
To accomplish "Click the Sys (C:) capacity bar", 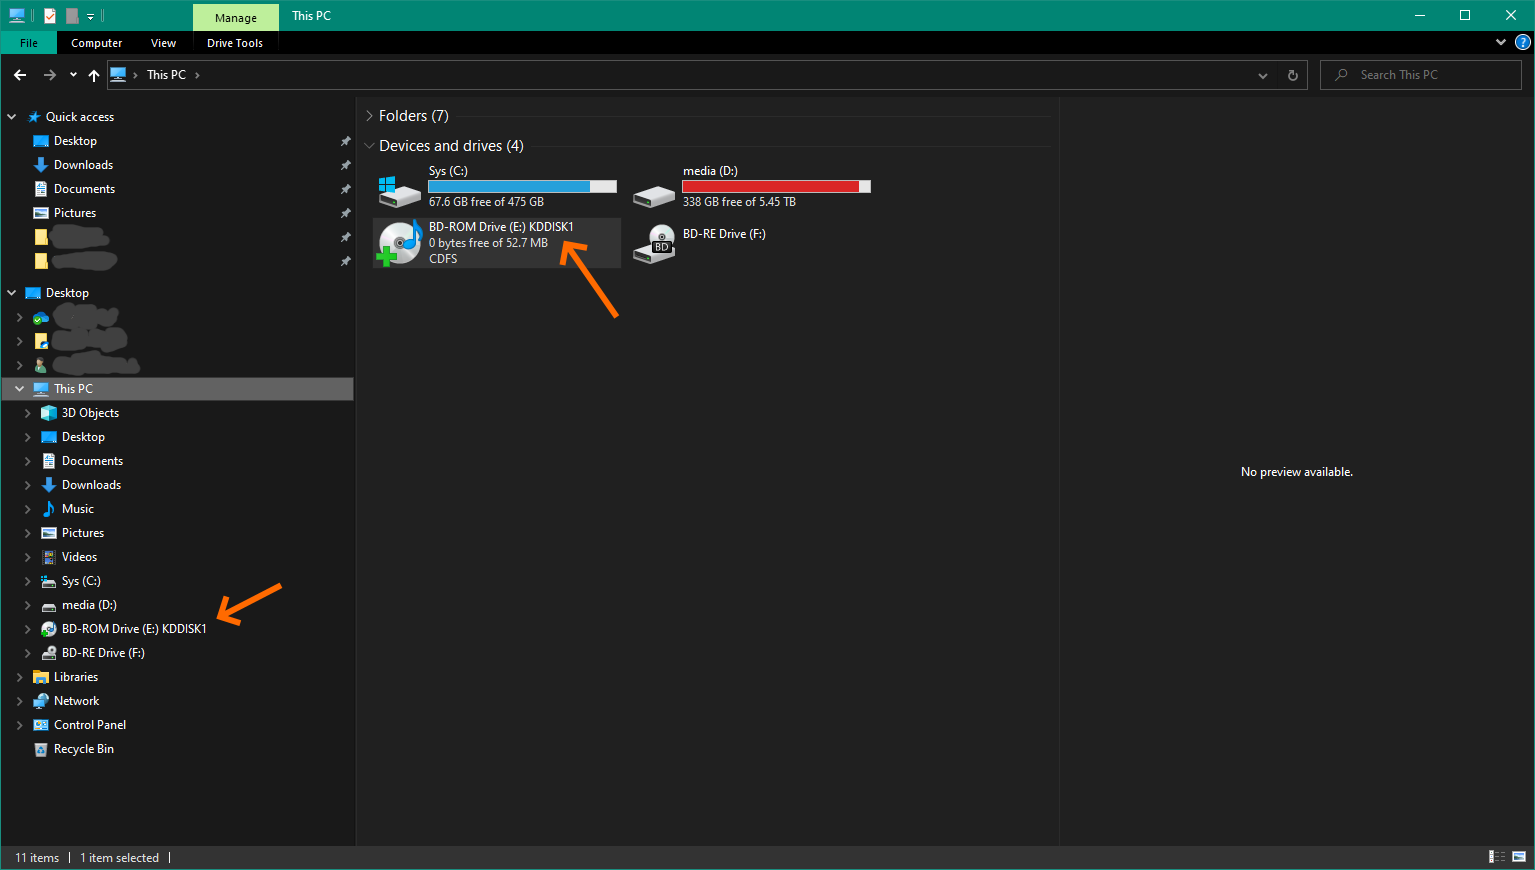I will tap(522, 187).
